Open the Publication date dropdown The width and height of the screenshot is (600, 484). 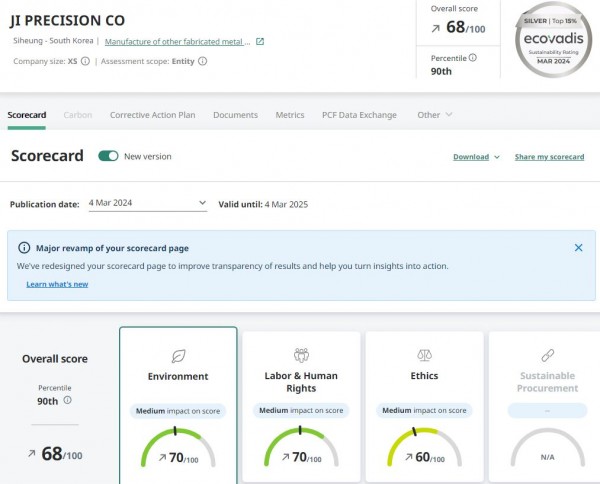[x=147, y=204]
